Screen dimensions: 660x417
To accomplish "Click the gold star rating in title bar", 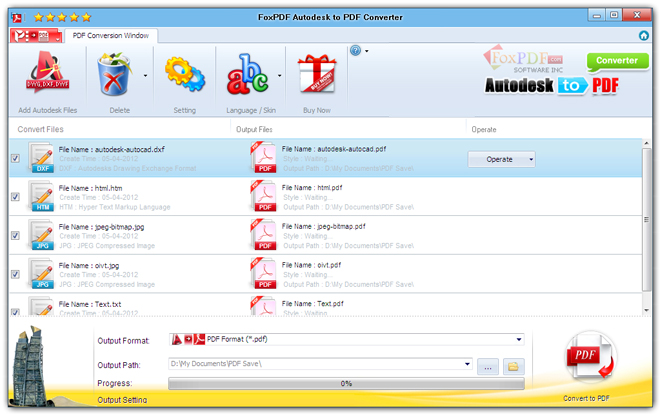I will click(63, 17).
